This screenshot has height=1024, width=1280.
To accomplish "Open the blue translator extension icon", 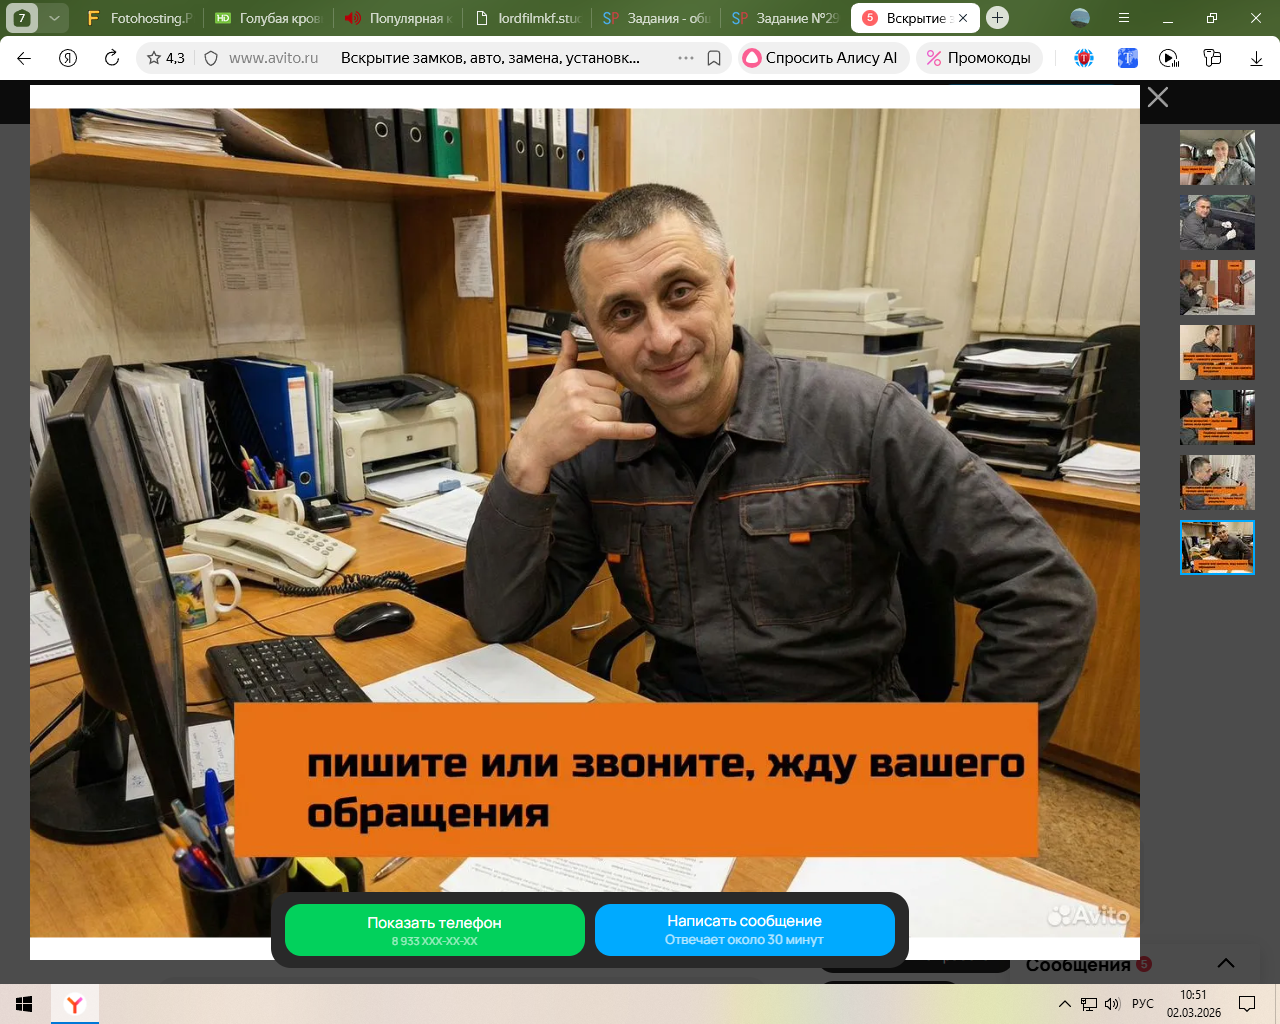I will point(1127,58).
